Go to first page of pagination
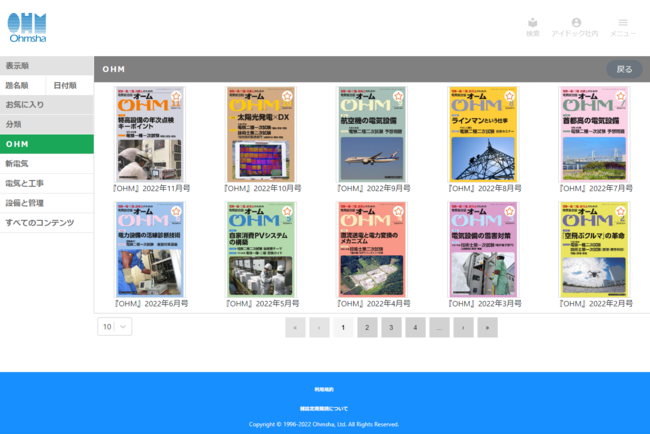The height and width of the screenshot is (435, 650). [295, 328]
